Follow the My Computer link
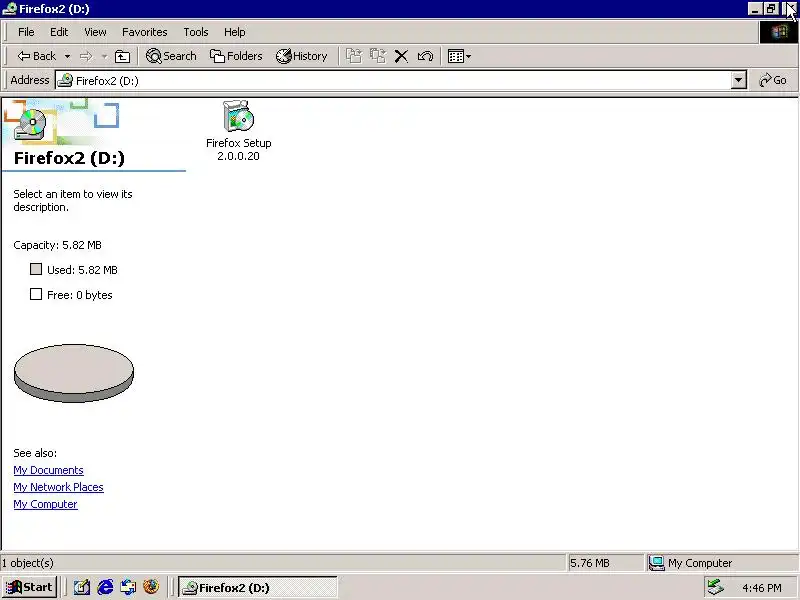Screen dimensions: 800x600 [x=45, y=504]
